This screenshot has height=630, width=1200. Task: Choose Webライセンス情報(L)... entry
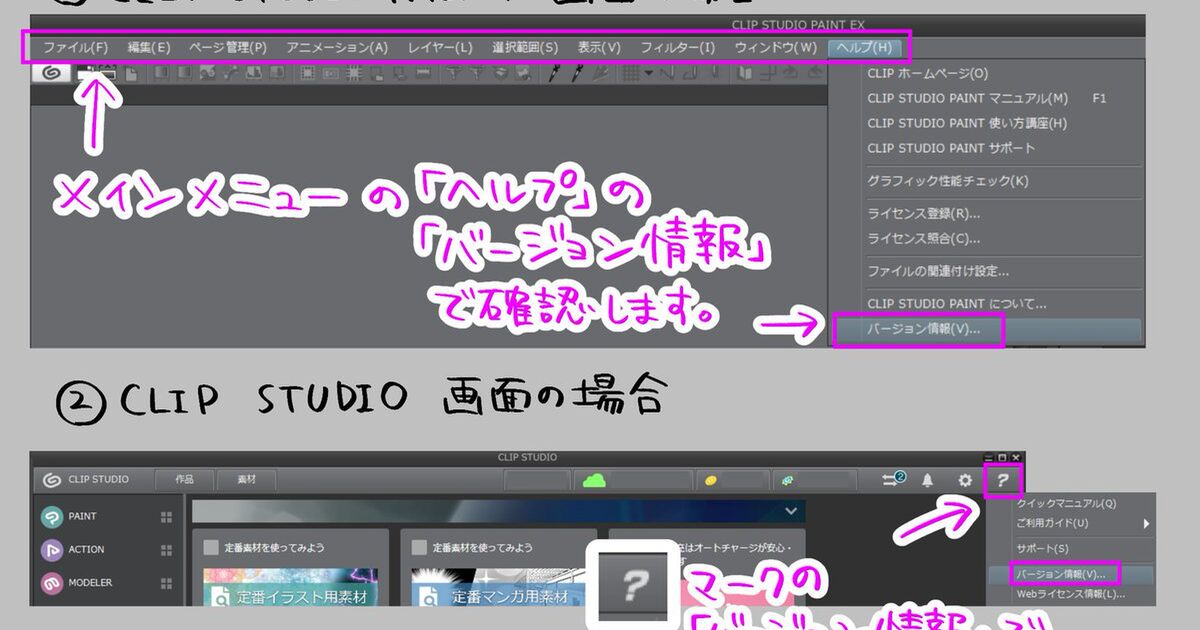point(1070,594)
